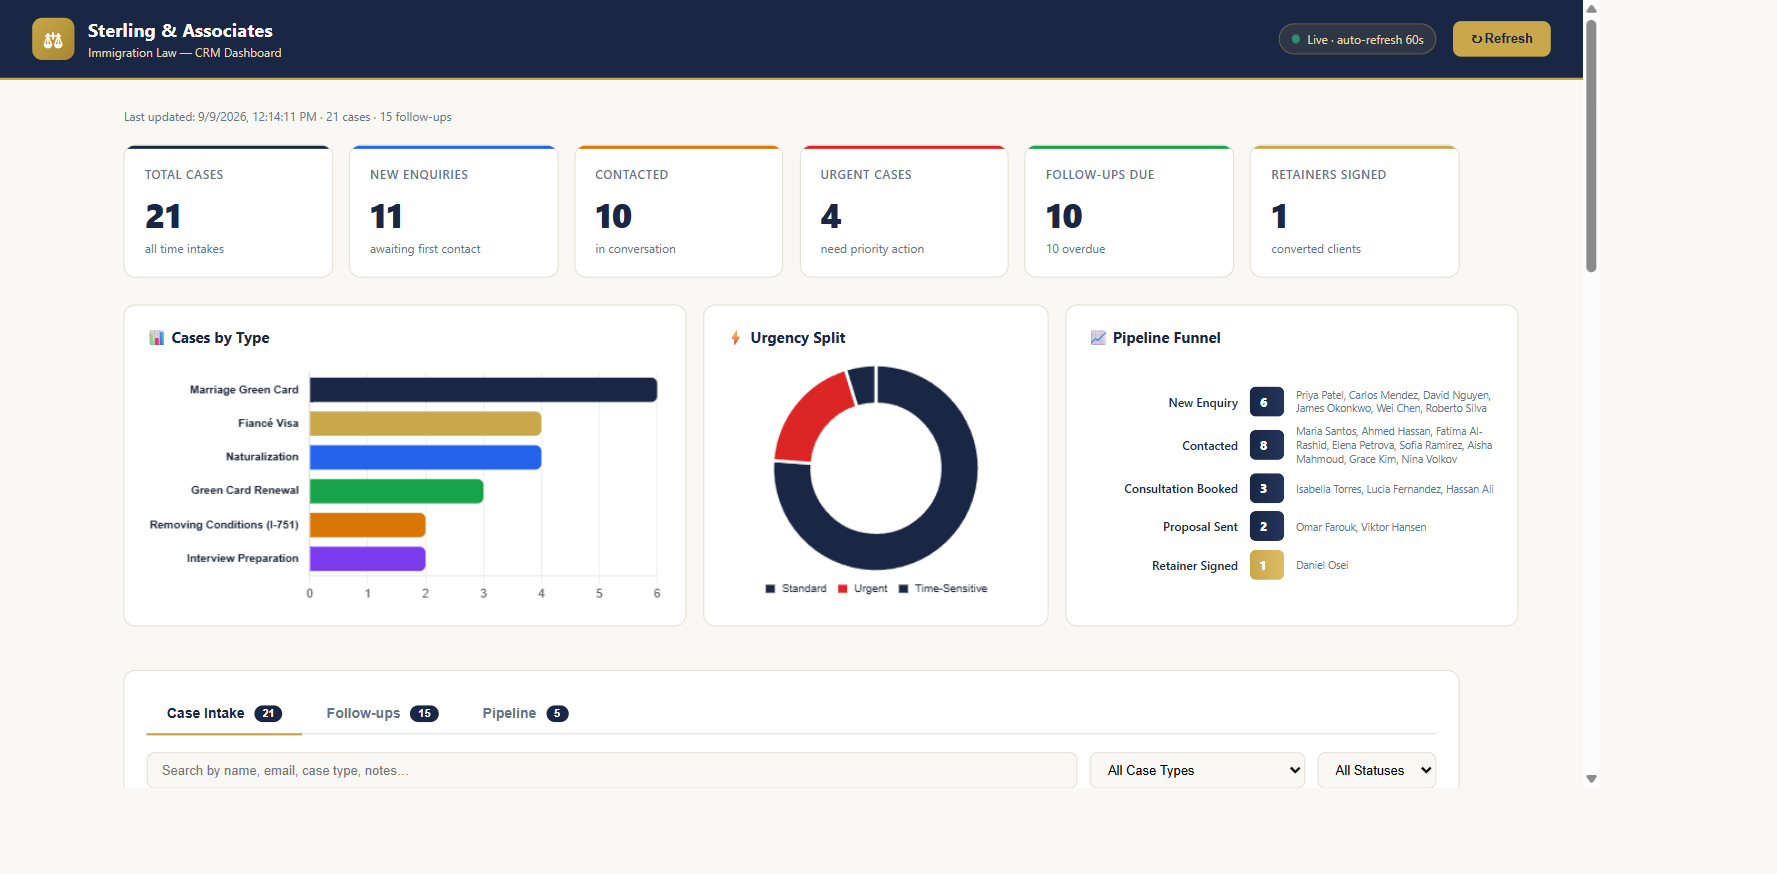Click the Contacted stat card
This screenshot has width=1777, height=874.
click(x=678, y=211)
